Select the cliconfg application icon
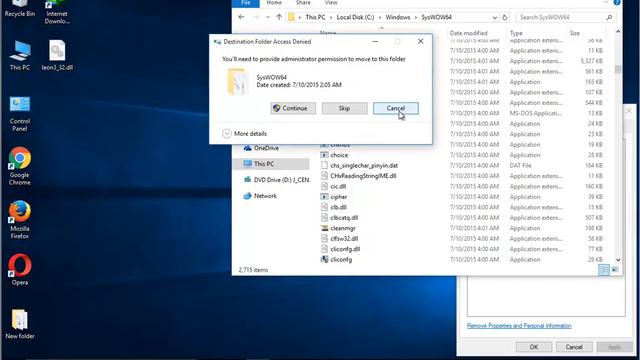 [324, 259]
